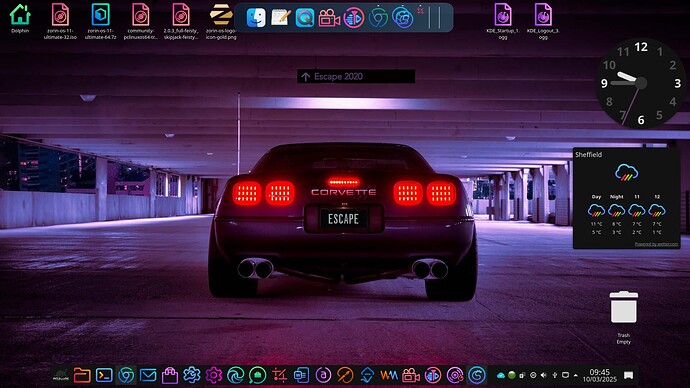Open the Trash icon on desktop
Screen dimensions: 690x388
click(624, 307)
